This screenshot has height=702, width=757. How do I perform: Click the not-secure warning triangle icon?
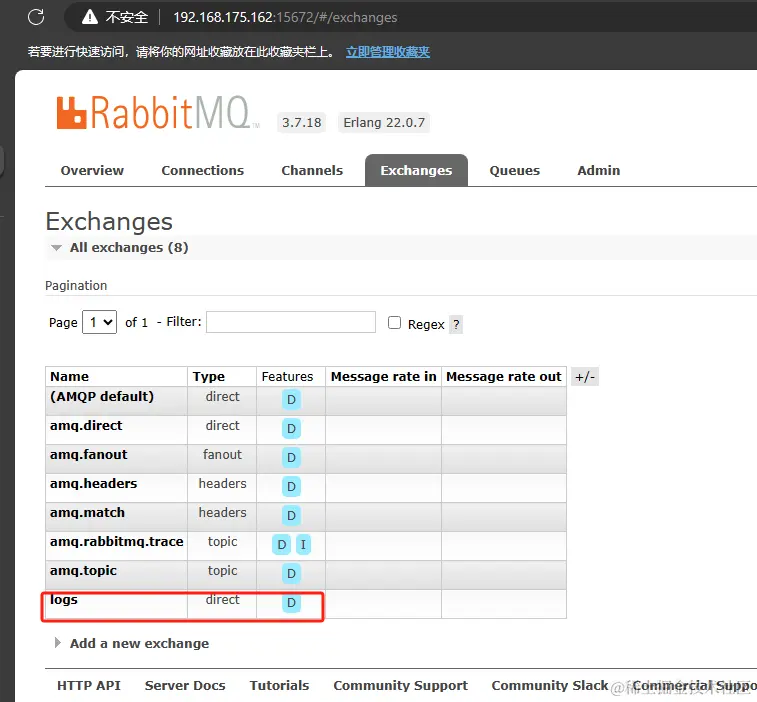(90, 17)
